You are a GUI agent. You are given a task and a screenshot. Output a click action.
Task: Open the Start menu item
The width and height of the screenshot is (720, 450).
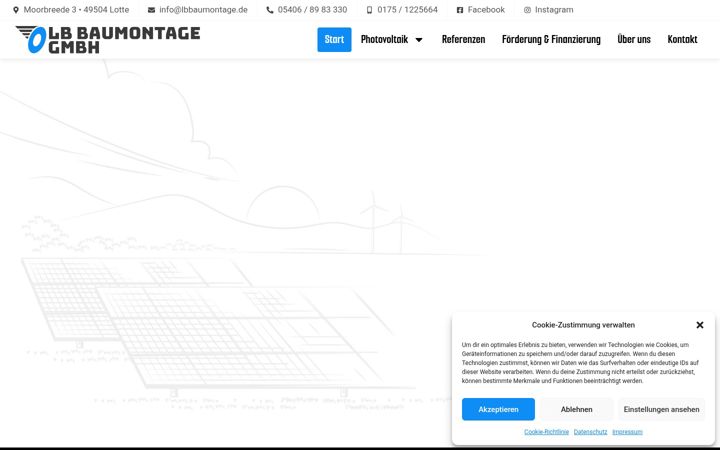(x=334, y=39)
